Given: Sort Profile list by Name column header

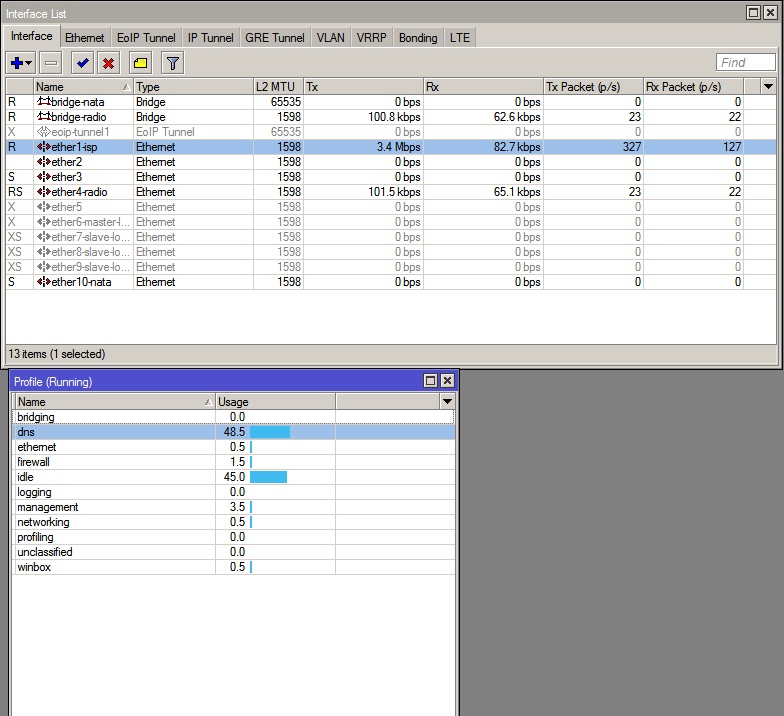Looking at the screenshot, I should 114,402.
